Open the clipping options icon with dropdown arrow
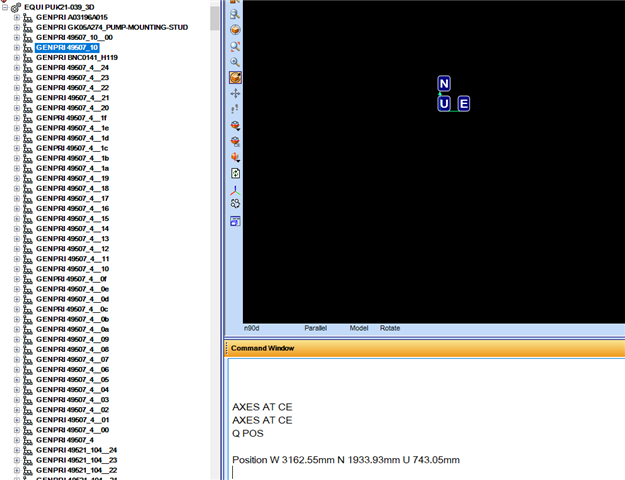Screen dimensions: 625x480 coord(235,126)
